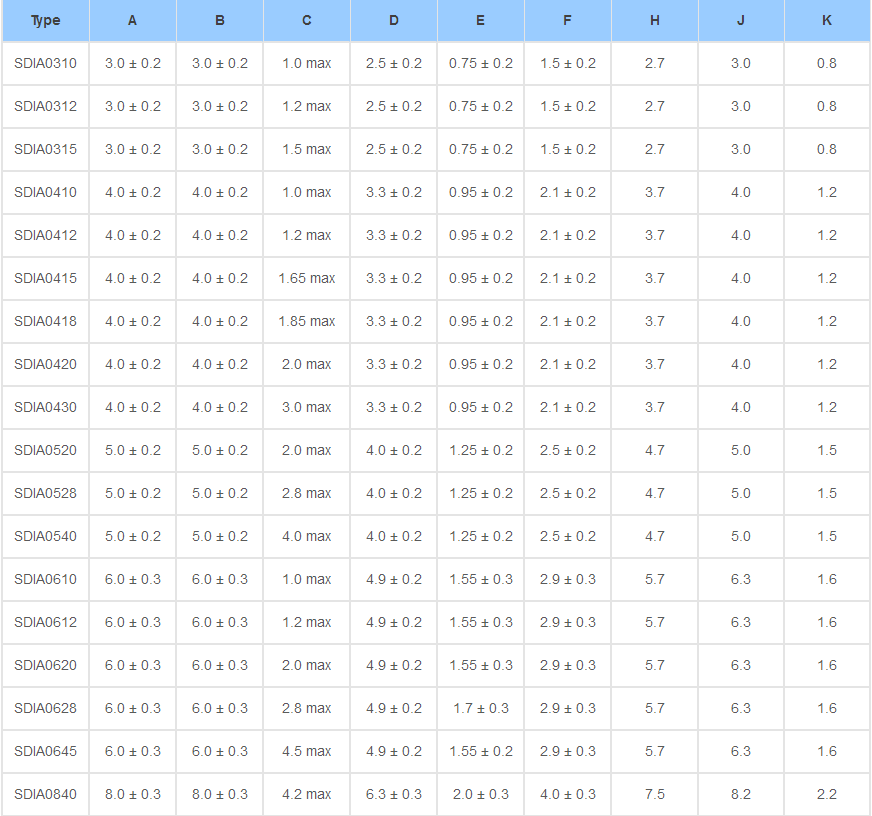
Task: Click the 1.55 ± 0.2 cell in SDIA0645 row
Action: pyautogui.click(x=480, y=751)
